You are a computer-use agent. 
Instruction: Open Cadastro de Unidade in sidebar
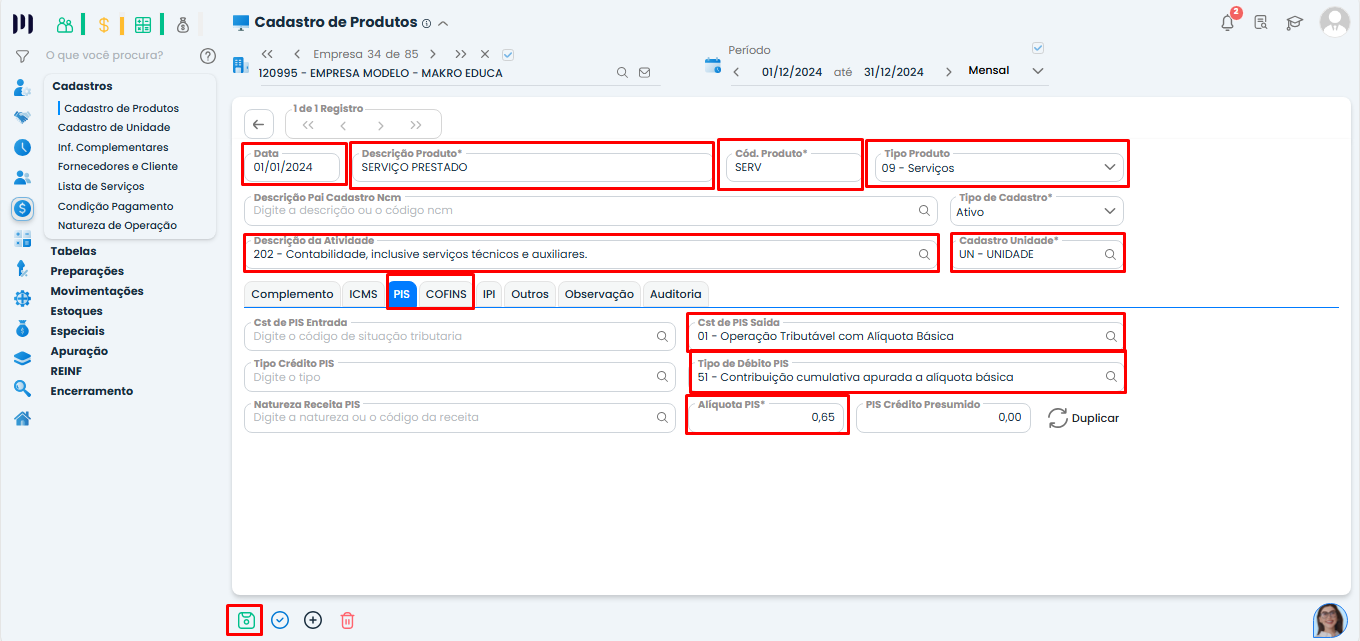(114, 128)
